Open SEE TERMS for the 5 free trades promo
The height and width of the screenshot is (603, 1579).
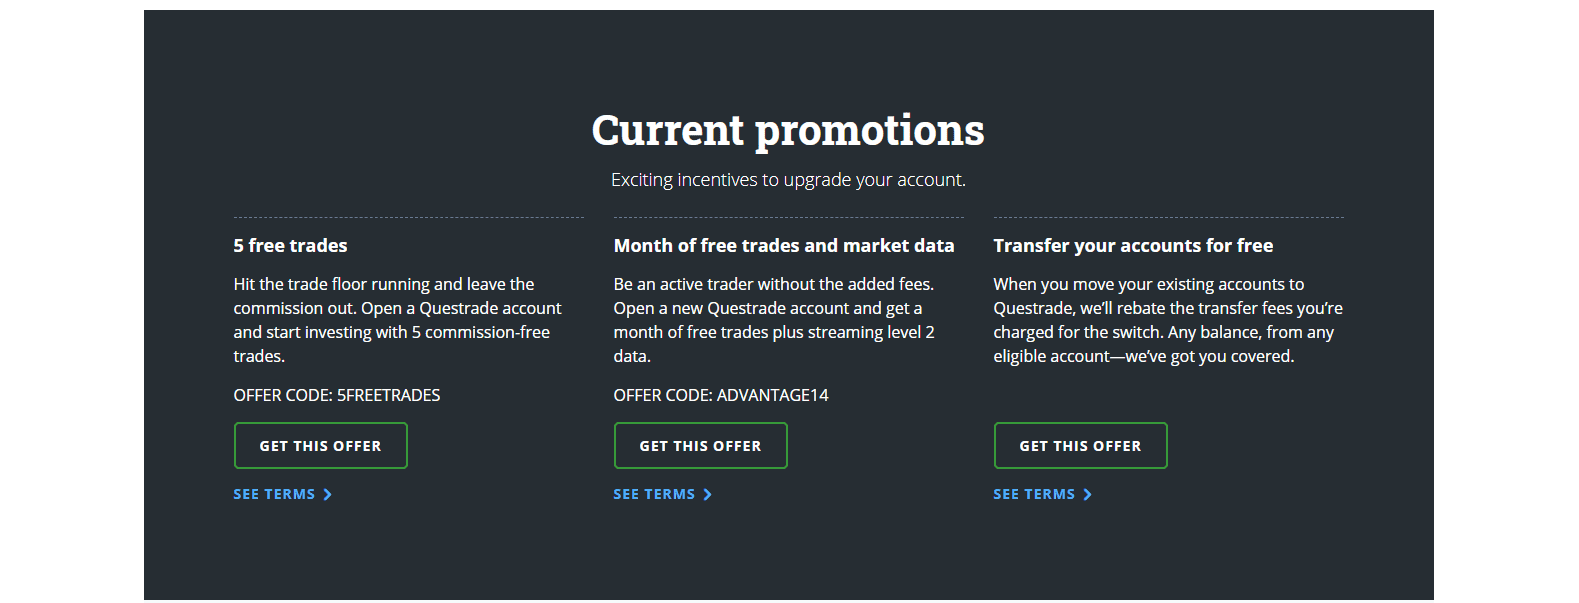(272, 493)
